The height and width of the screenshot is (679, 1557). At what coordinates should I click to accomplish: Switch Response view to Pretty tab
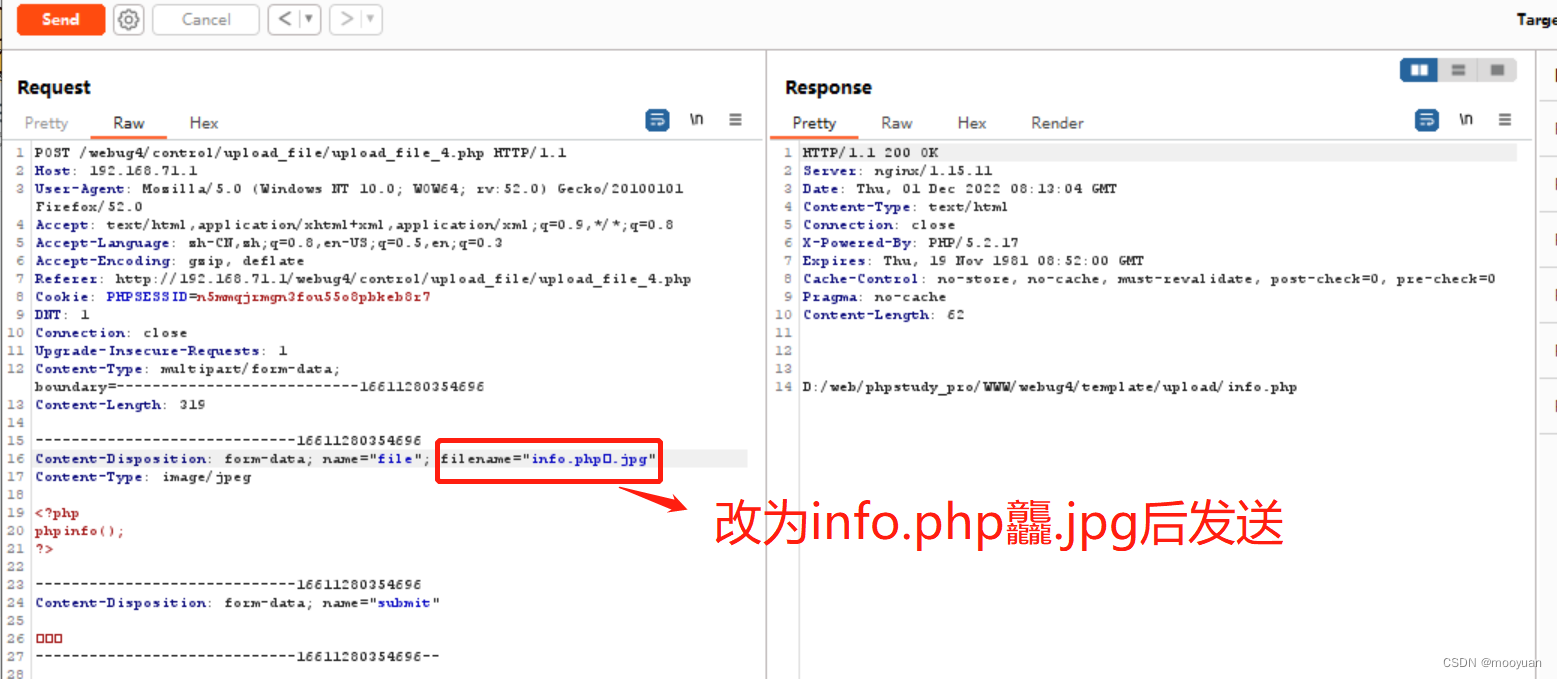coord(814,123)
